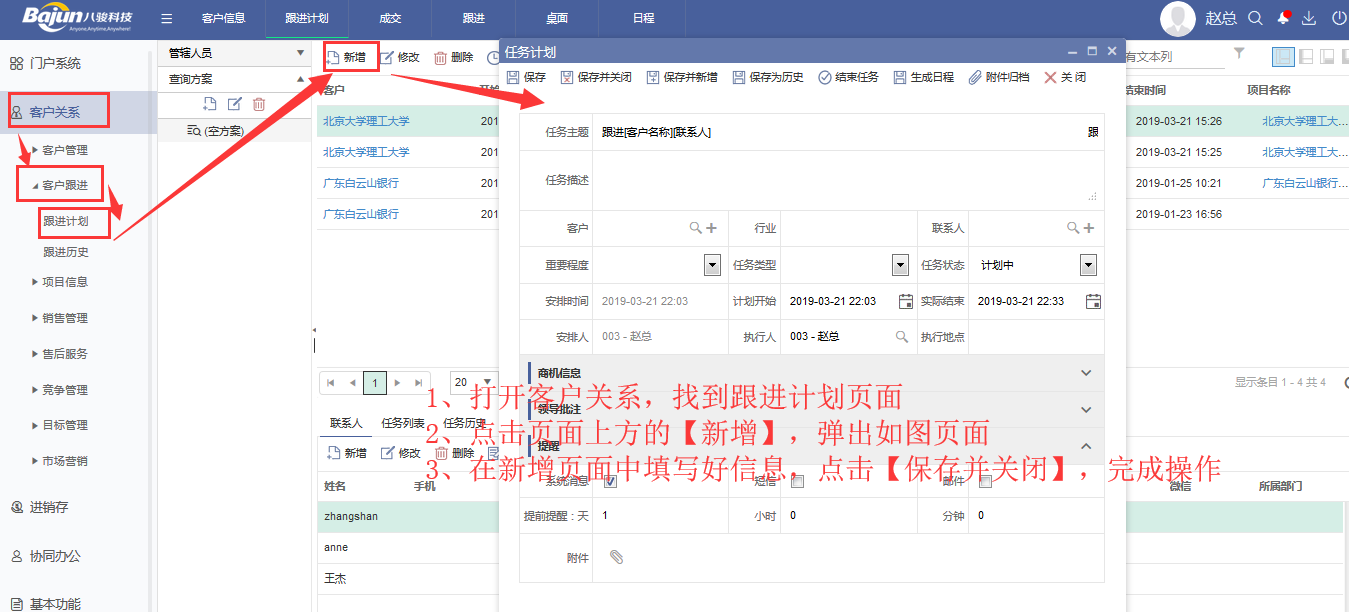Image resolution: width=1349 pixels, height=612 pixels.
Task: Click the notification bell icon
Action: pos(1283,18)
